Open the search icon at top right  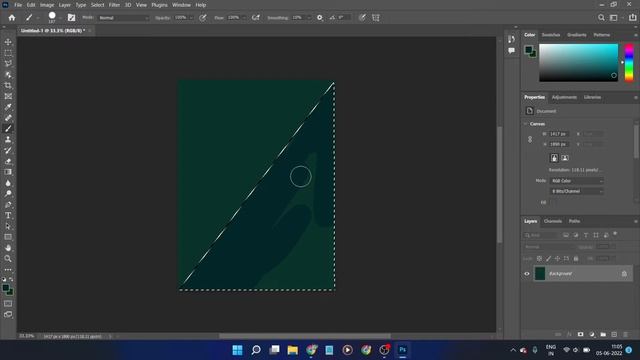601,18
